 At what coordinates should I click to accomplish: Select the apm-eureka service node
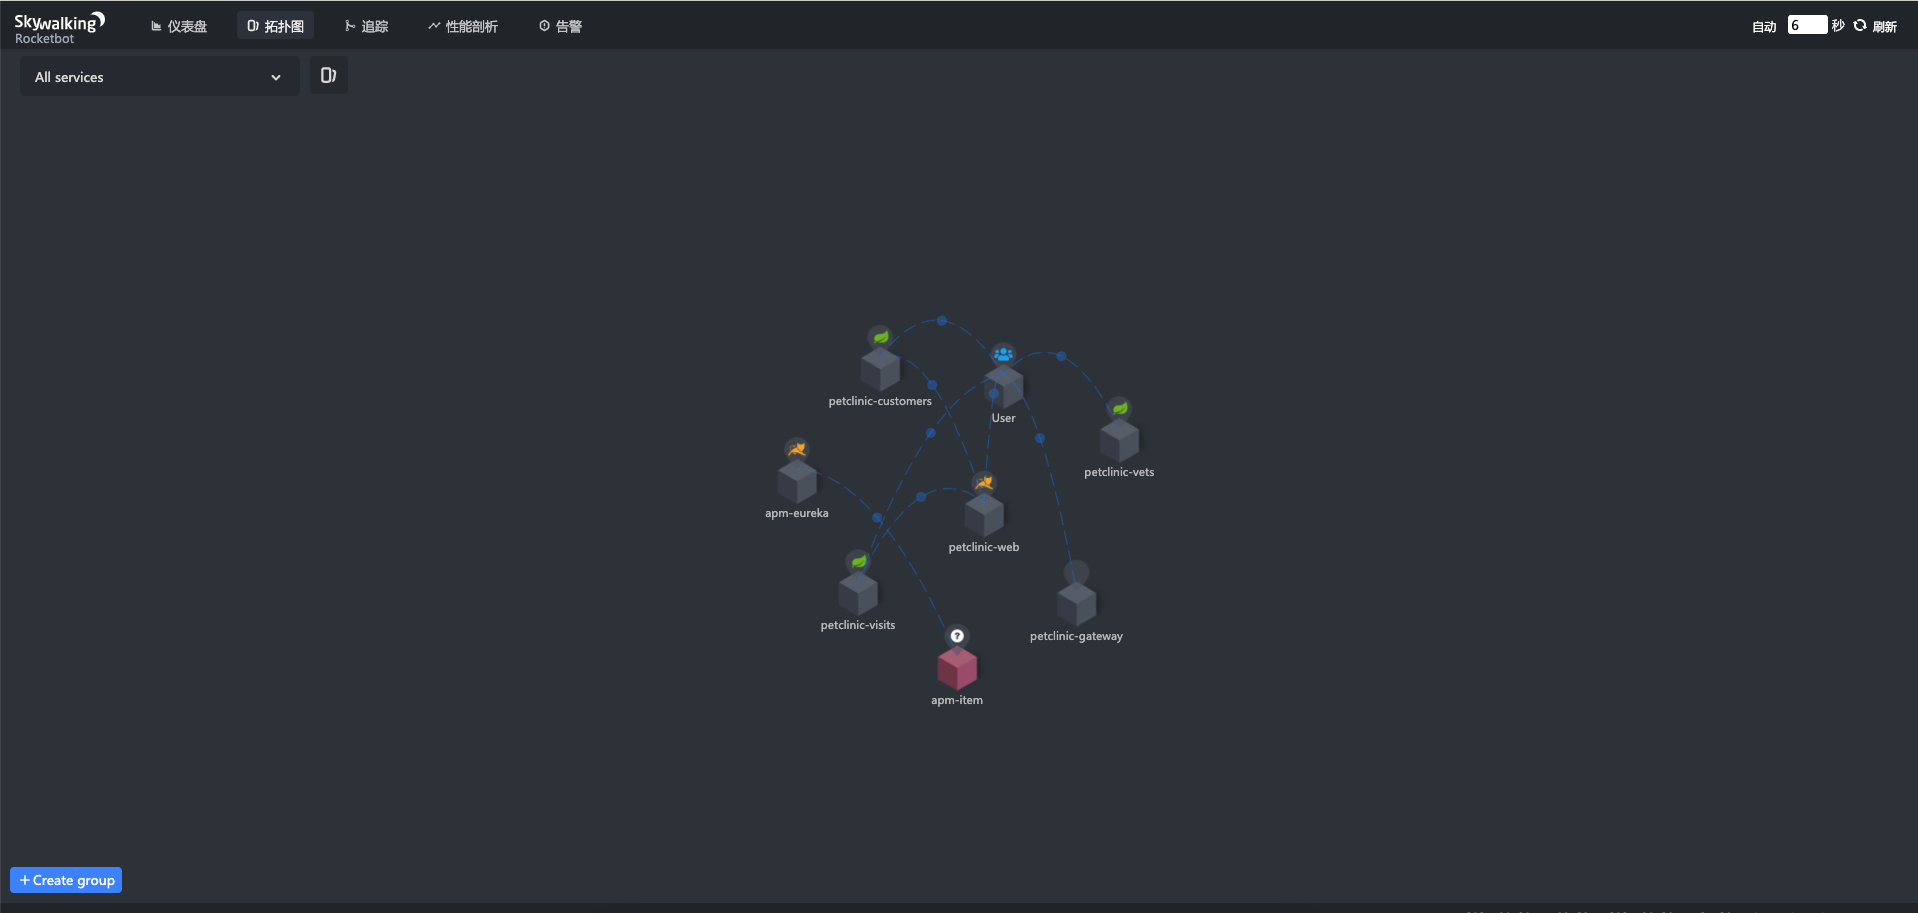[797, 481]
